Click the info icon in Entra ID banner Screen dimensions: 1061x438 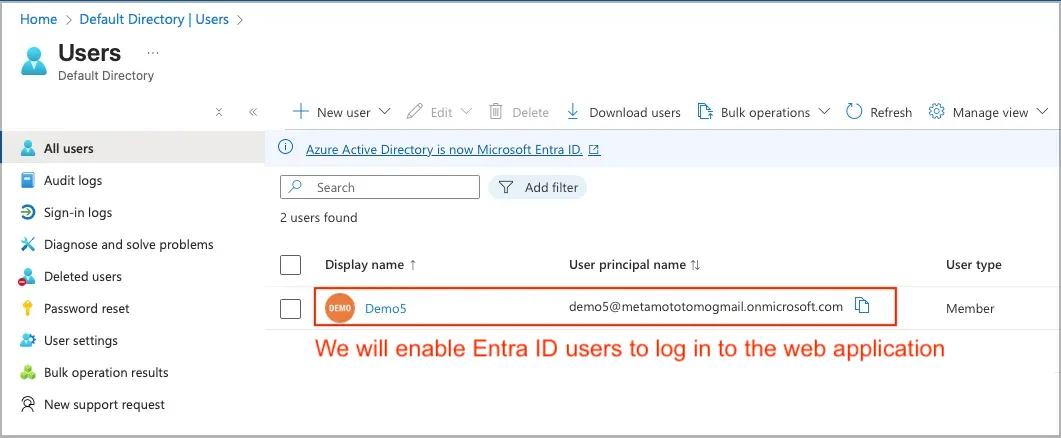coord(286,149)
